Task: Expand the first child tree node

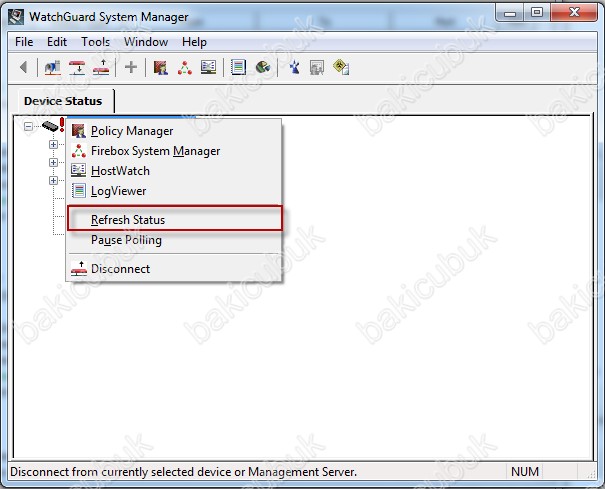Action: pos(53,145)
